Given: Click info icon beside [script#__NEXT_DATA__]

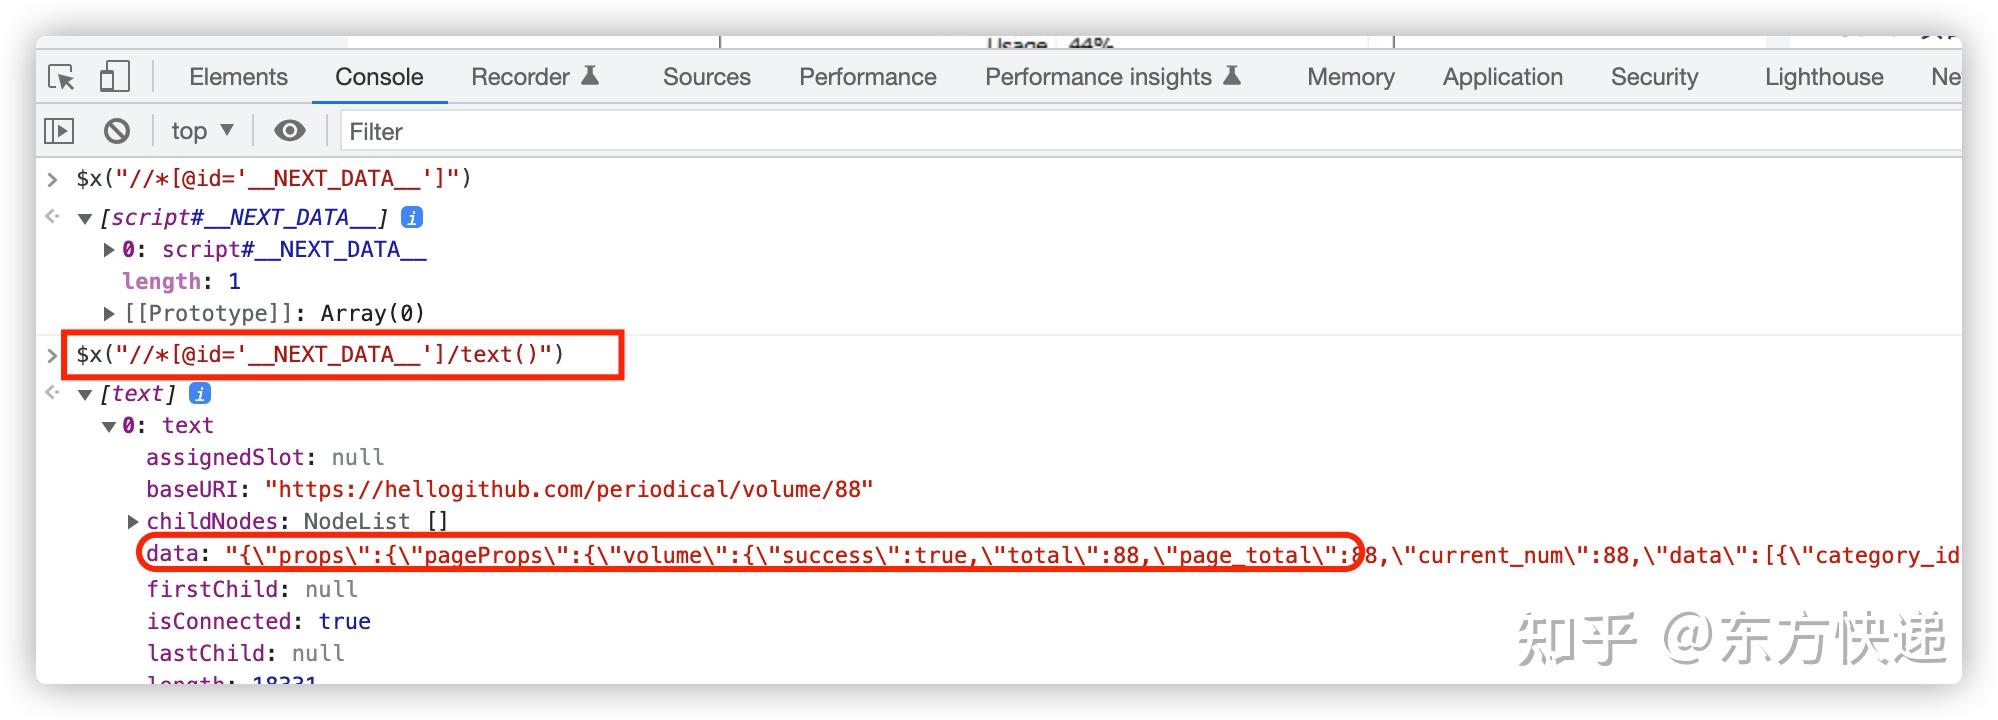Looking at the screenshot, I should pyautogui.click(x=412, y=217).
